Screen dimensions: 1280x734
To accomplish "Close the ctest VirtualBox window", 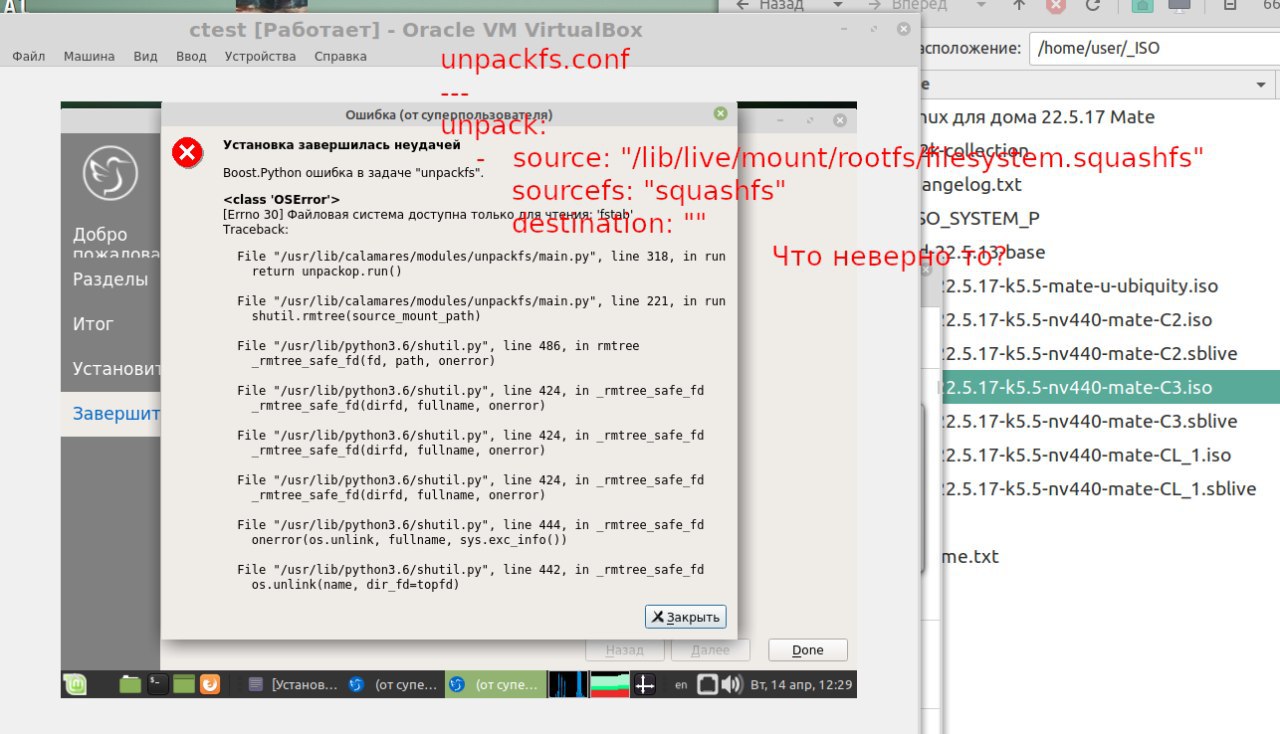I will point(904,29).
